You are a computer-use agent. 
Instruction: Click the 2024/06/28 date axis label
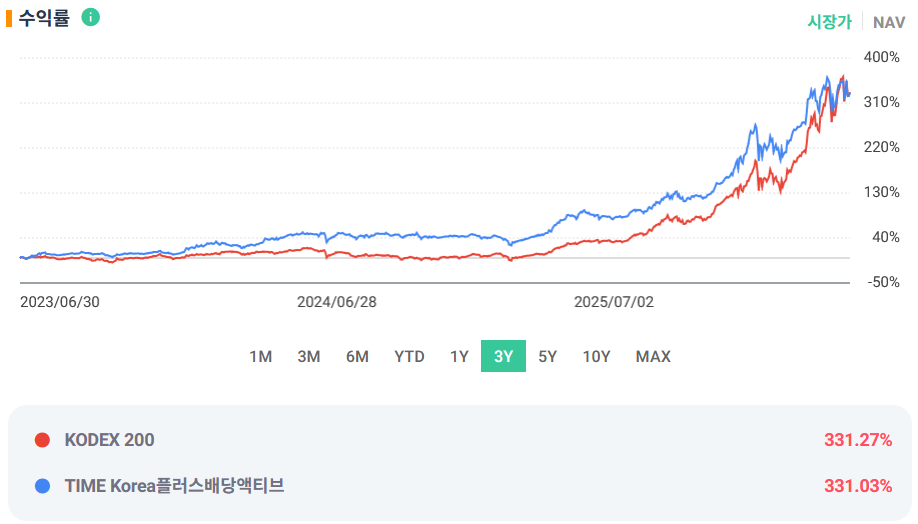pyautogui.click(x=337, y=302)
